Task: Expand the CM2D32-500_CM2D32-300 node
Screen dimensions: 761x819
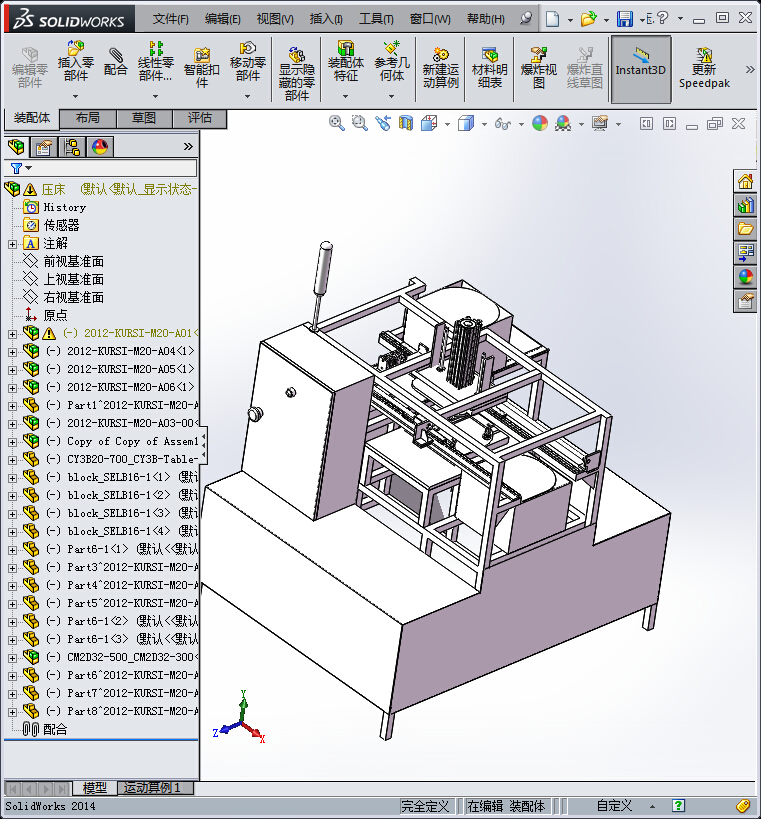Action: (x=13, y=658)
